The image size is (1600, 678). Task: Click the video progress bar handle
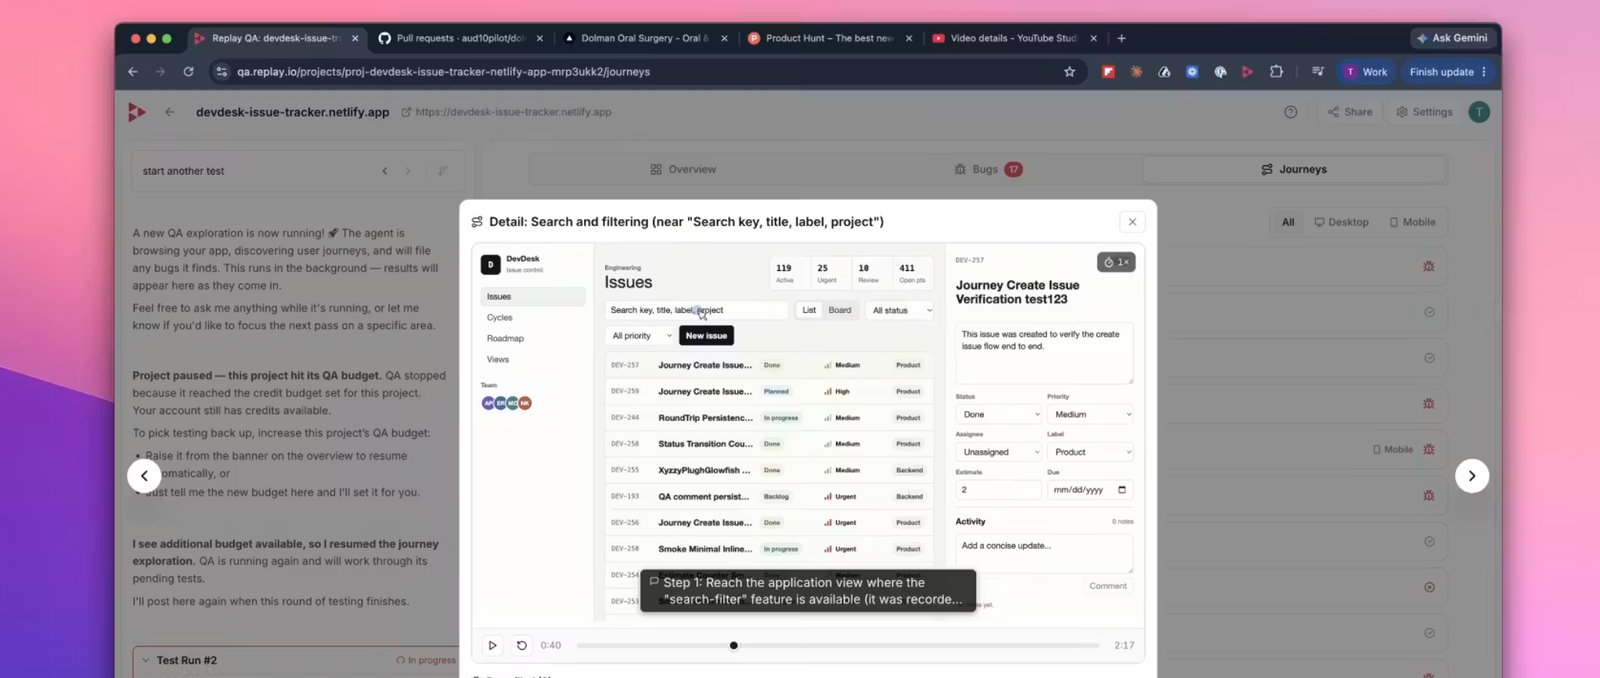tap(734, 645)
